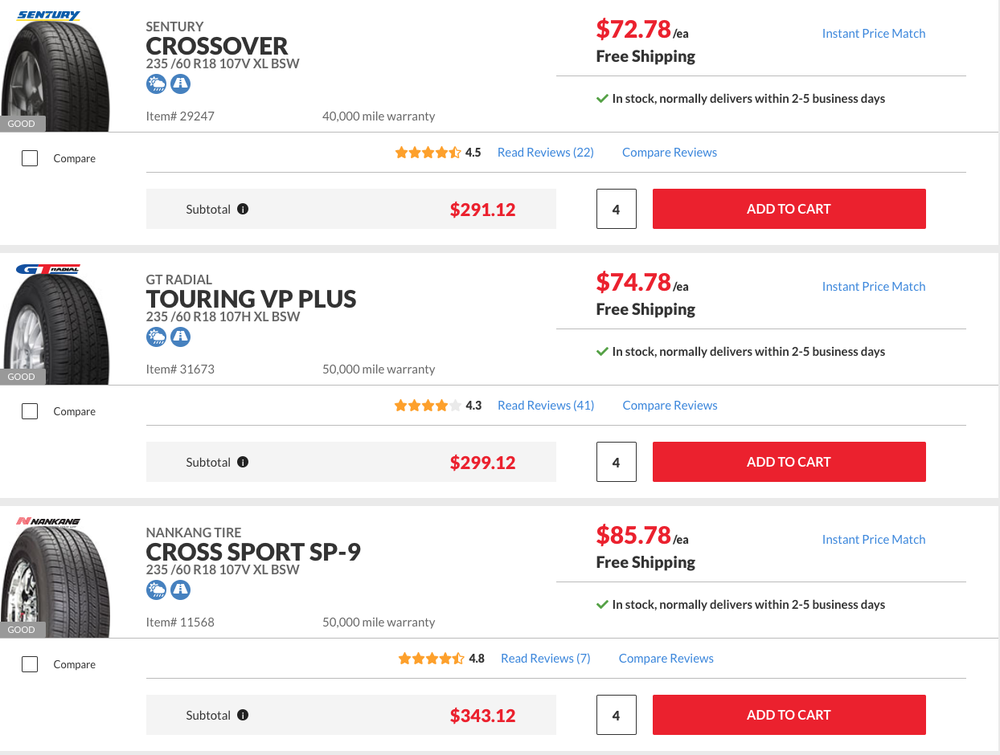Click the Subtotal info icon for Nankang tire

243,716
